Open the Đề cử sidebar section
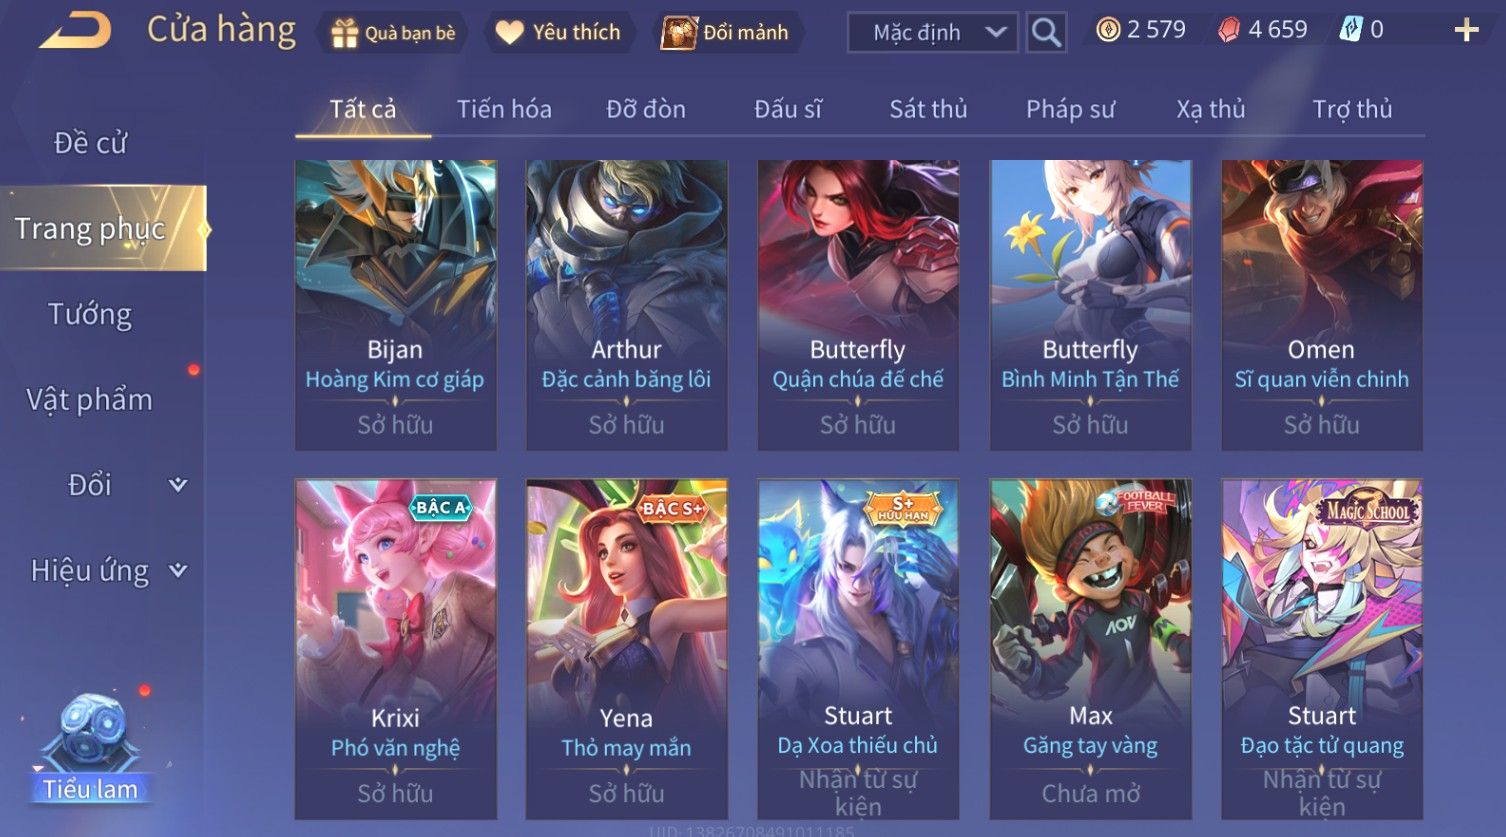Image resolution: width=1506 pixels, height=837 pixels. click(90, 143)
